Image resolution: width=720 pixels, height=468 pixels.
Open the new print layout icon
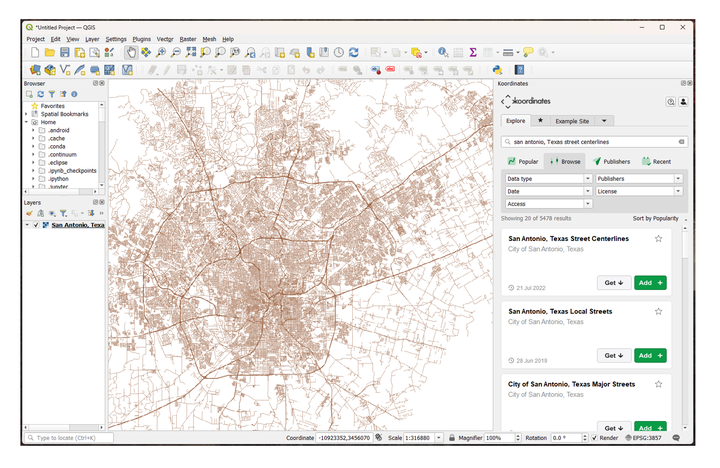tap(79, 52)
